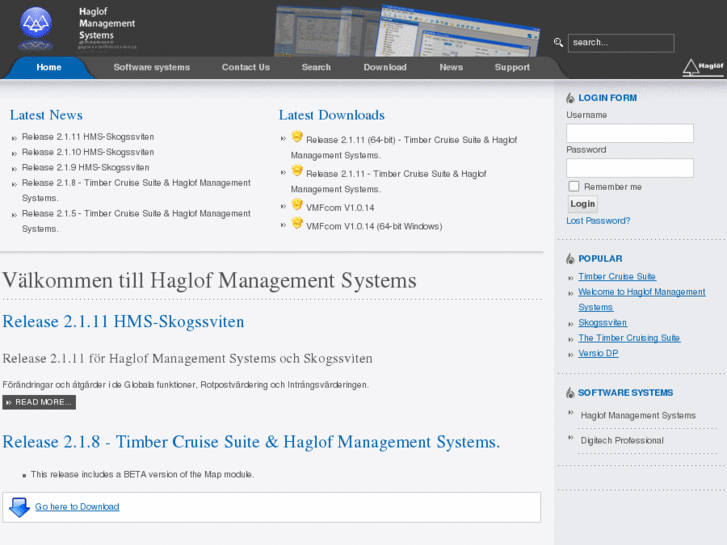Open Release 2.1.5 Timber Cruise Suite news item
Viewport: 727px width, 545px height.
coord(136,221)
